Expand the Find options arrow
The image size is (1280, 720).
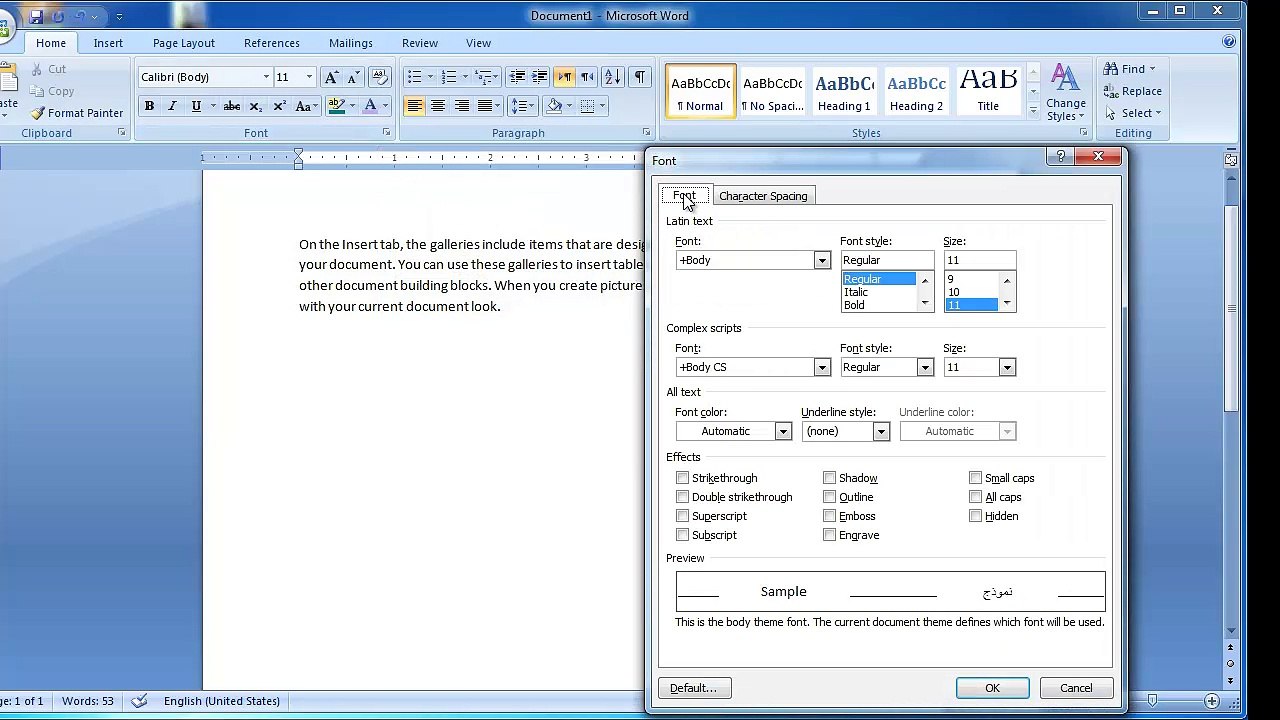tap(1152, 69)
